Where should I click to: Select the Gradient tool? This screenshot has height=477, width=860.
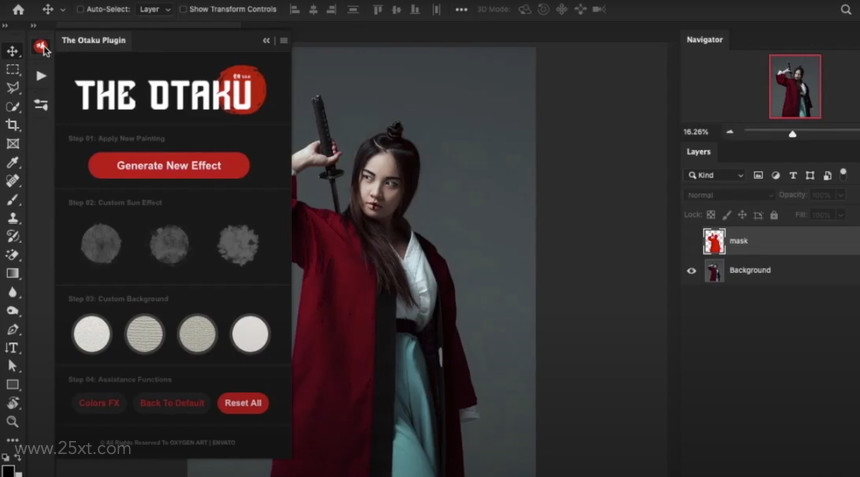(x=12, y=274)
